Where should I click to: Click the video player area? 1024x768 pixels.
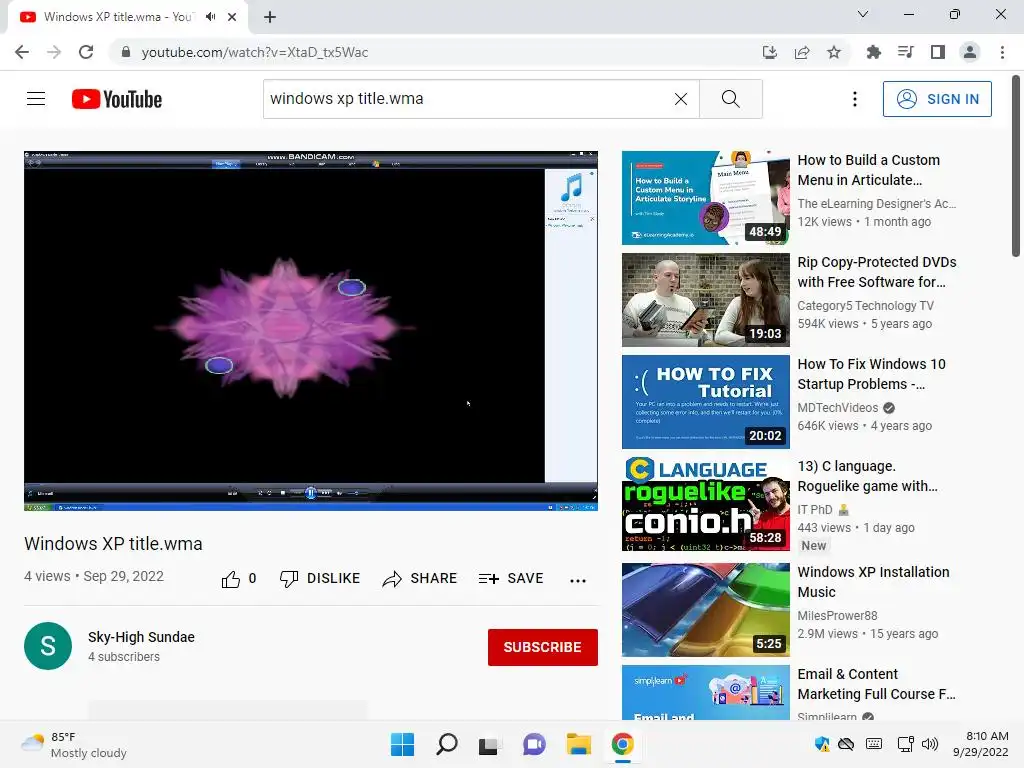tap(311, 330)
